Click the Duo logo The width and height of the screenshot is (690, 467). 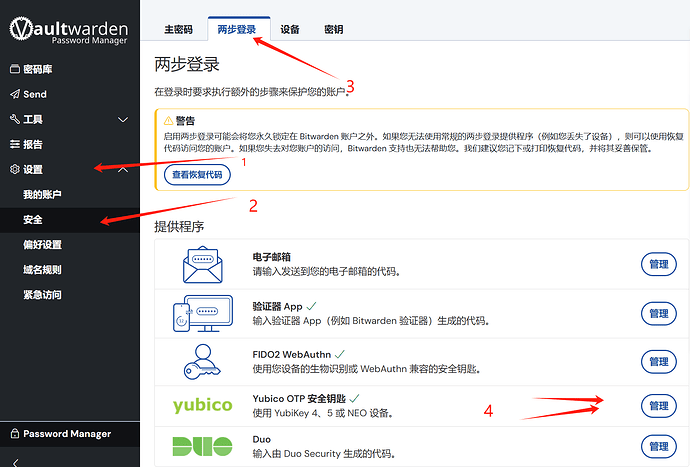click(x=202, y=446)
